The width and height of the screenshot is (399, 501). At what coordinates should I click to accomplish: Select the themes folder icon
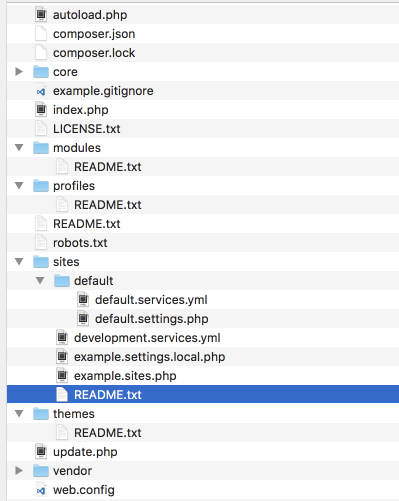[41, 414]
